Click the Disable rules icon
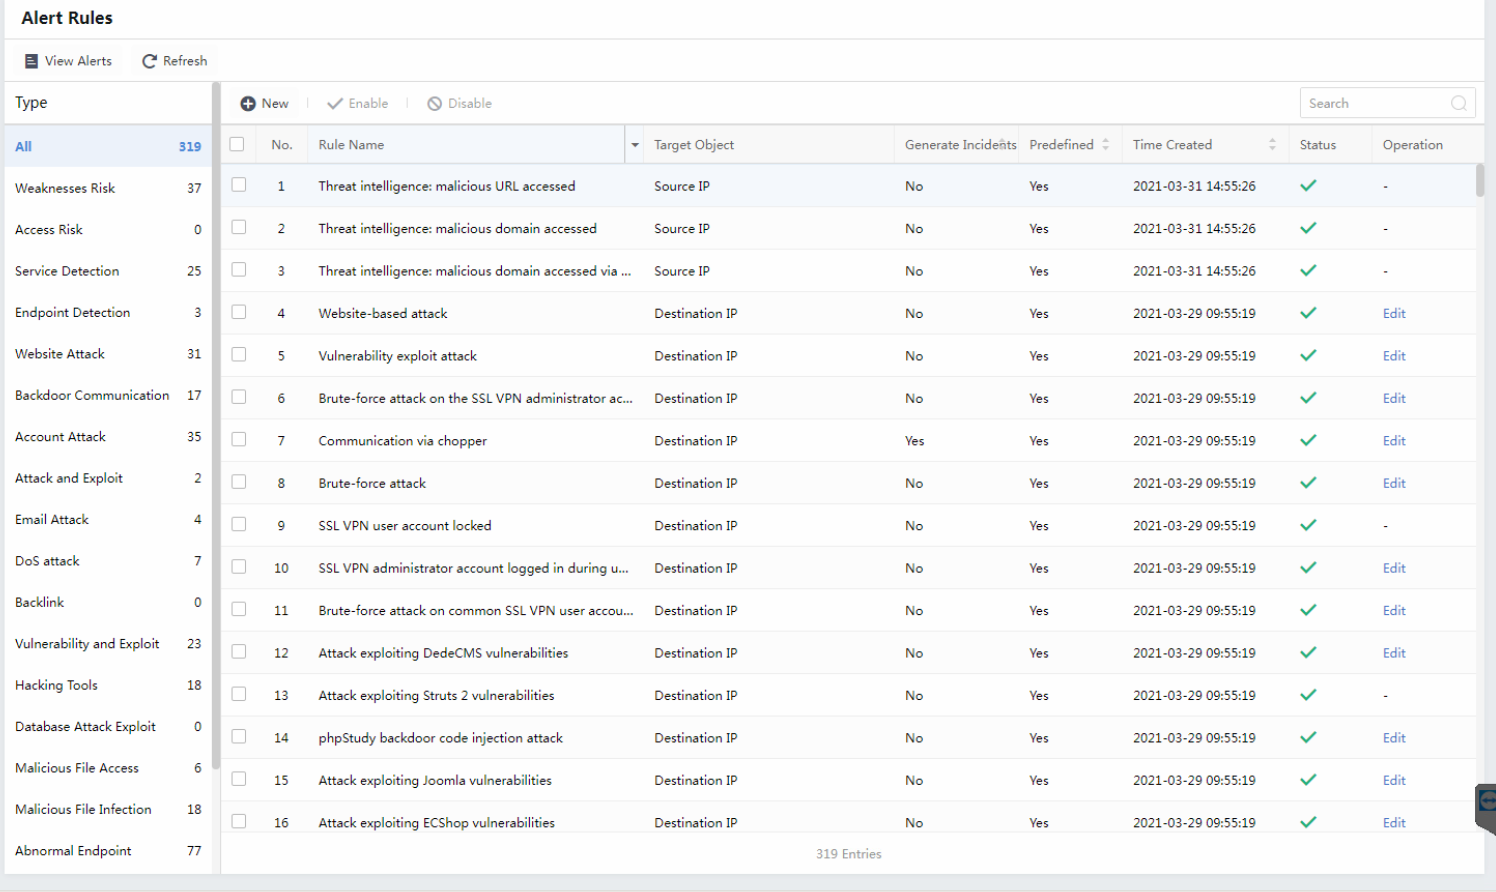This screenshot has height=892, width=1496. [435, 104]
